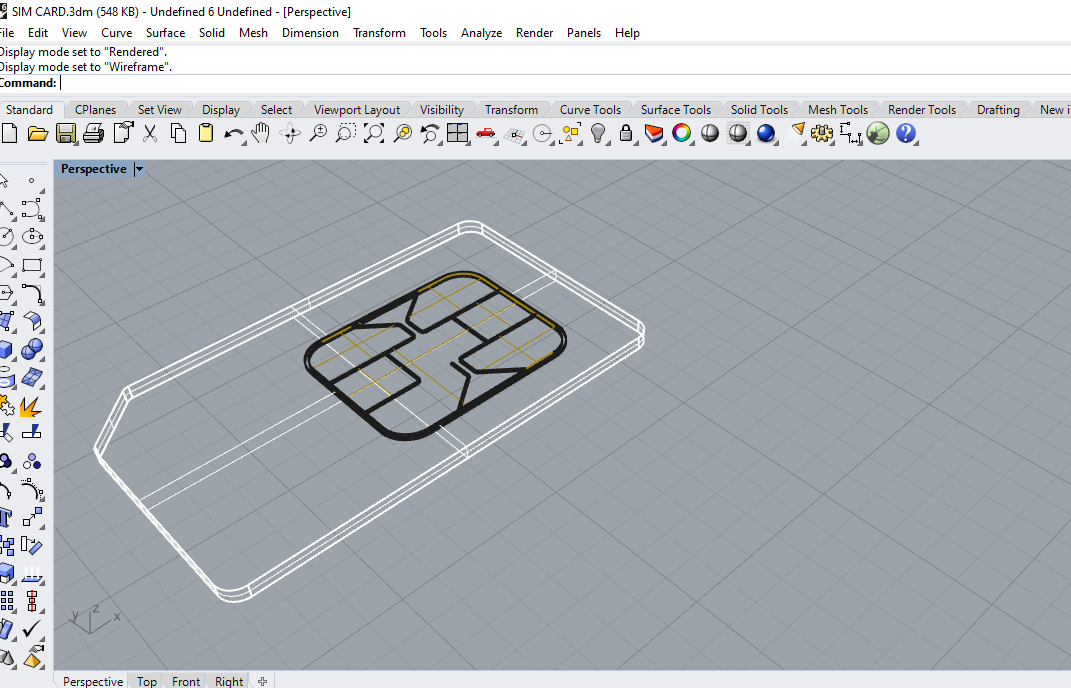Click the Object Snap circle icon
Screen dimensions: 1071x688
(x=542, y=134)
